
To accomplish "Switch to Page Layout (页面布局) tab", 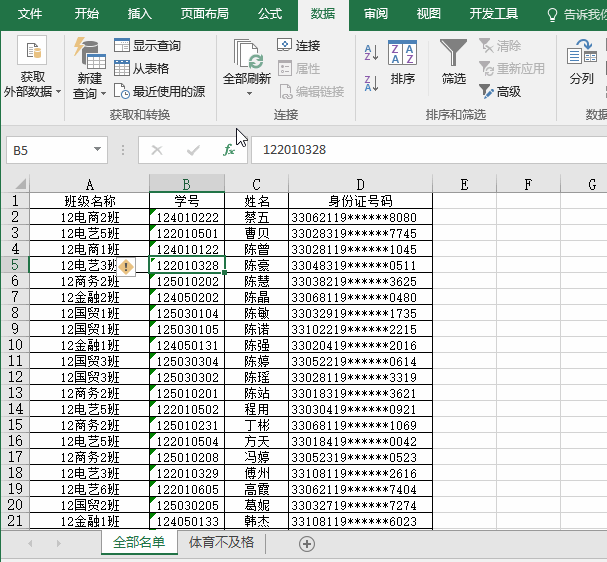I will coord(204,14).
